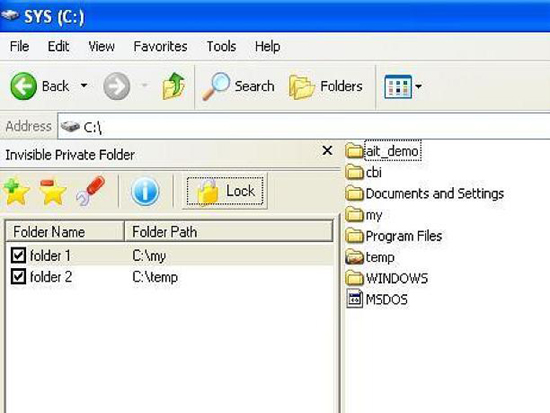
Task: Click the Lock button
Action: click(x=224, y=191)
